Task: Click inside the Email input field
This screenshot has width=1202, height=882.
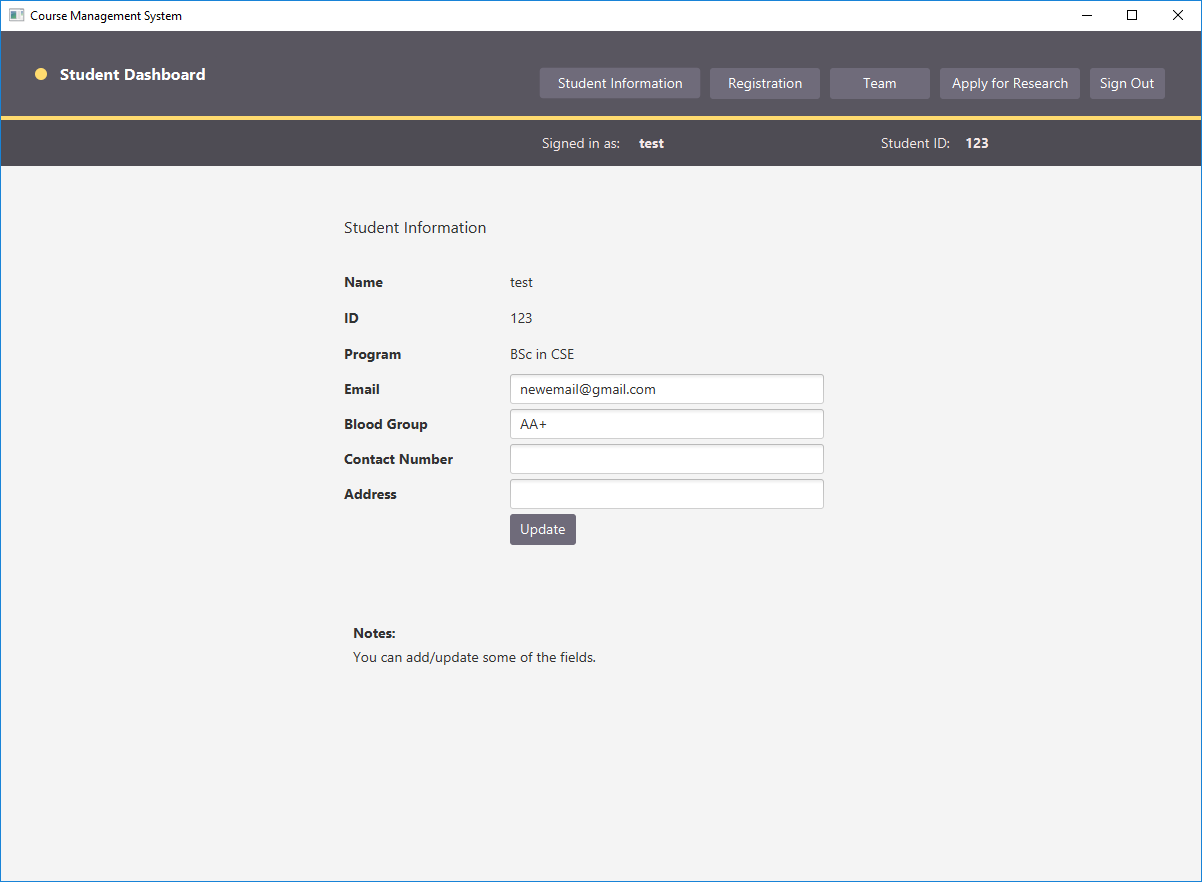Action: pos(666,389)
